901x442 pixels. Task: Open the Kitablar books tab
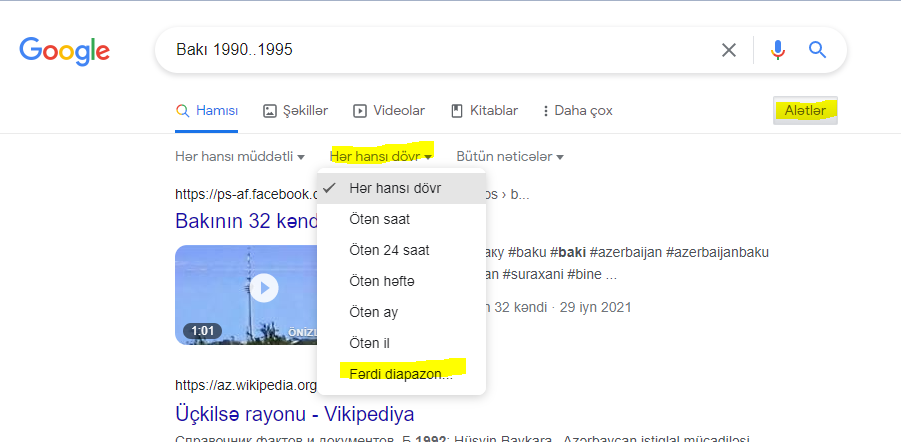point(484,111)
